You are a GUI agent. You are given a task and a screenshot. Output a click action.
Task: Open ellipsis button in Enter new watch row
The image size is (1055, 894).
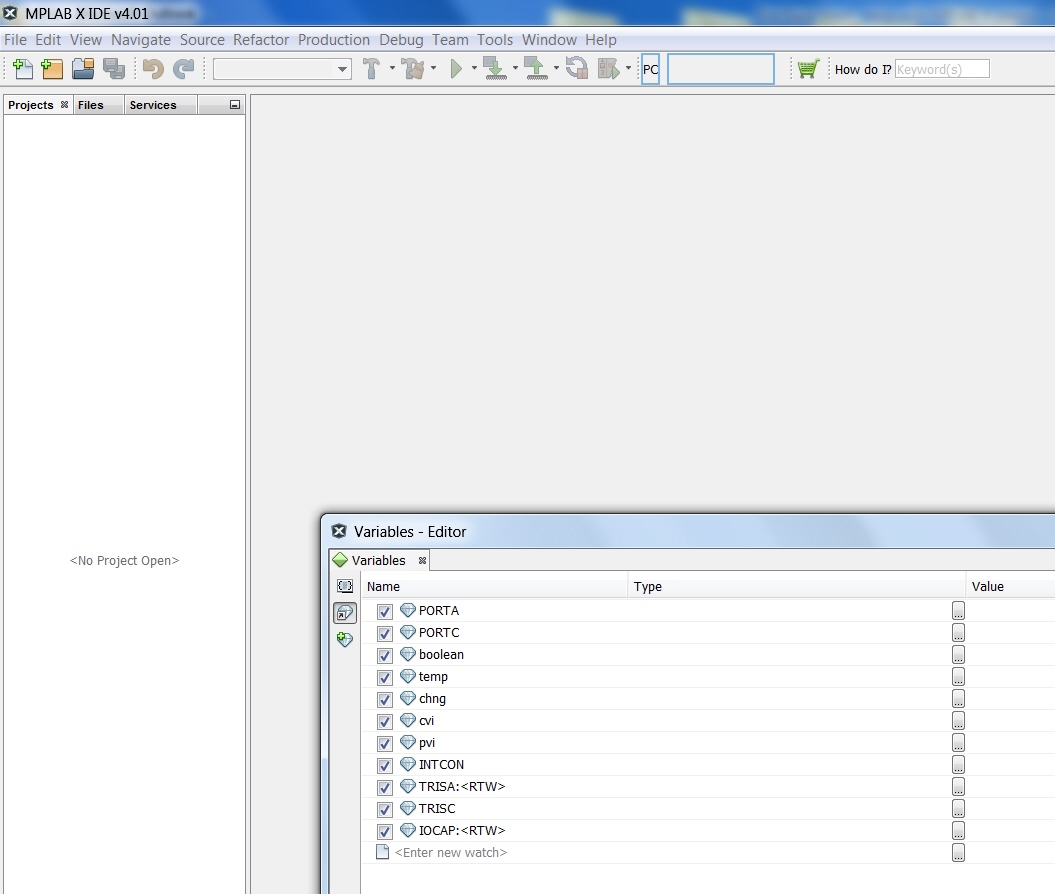point(958,852)
